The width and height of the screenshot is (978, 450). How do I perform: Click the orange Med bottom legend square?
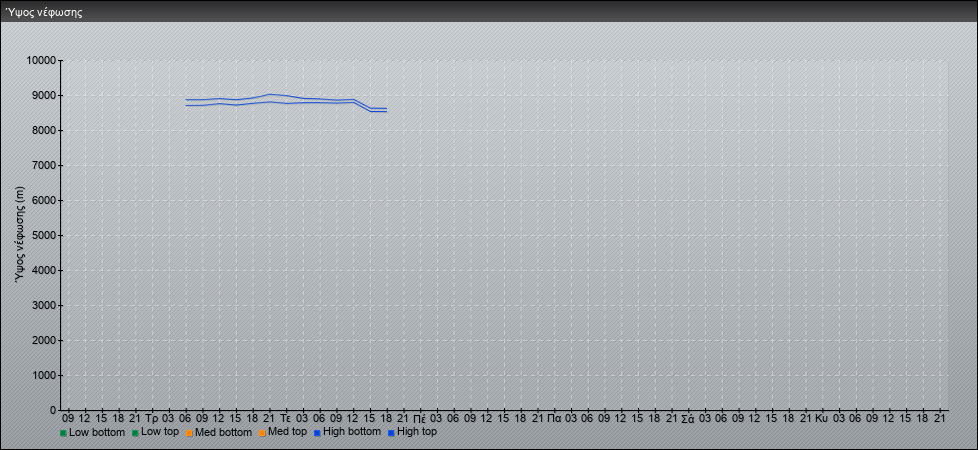[x=187, y=433]
